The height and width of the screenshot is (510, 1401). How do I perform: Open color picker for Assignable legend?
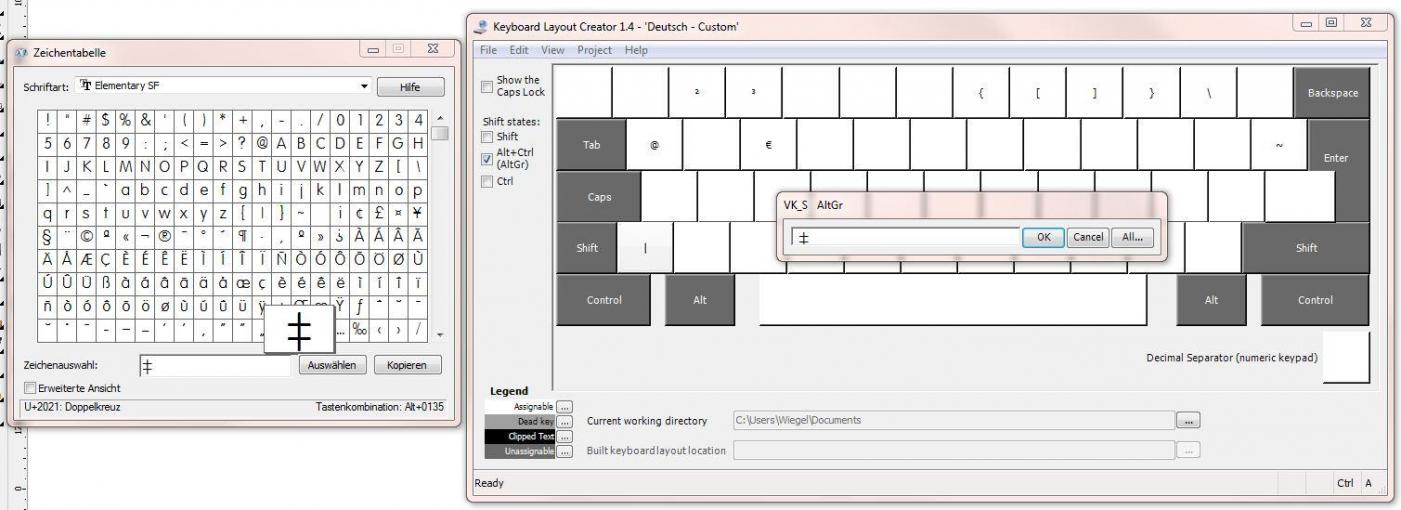pyautogui.click(x=565, y=407)
